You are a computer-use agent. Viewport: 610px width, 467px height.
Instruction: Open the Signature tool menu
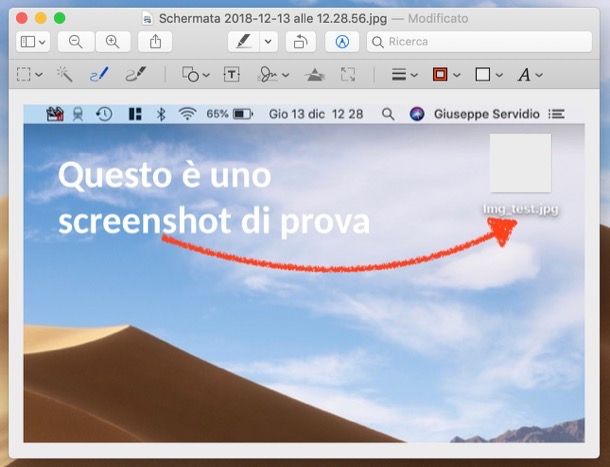(273, 74)
